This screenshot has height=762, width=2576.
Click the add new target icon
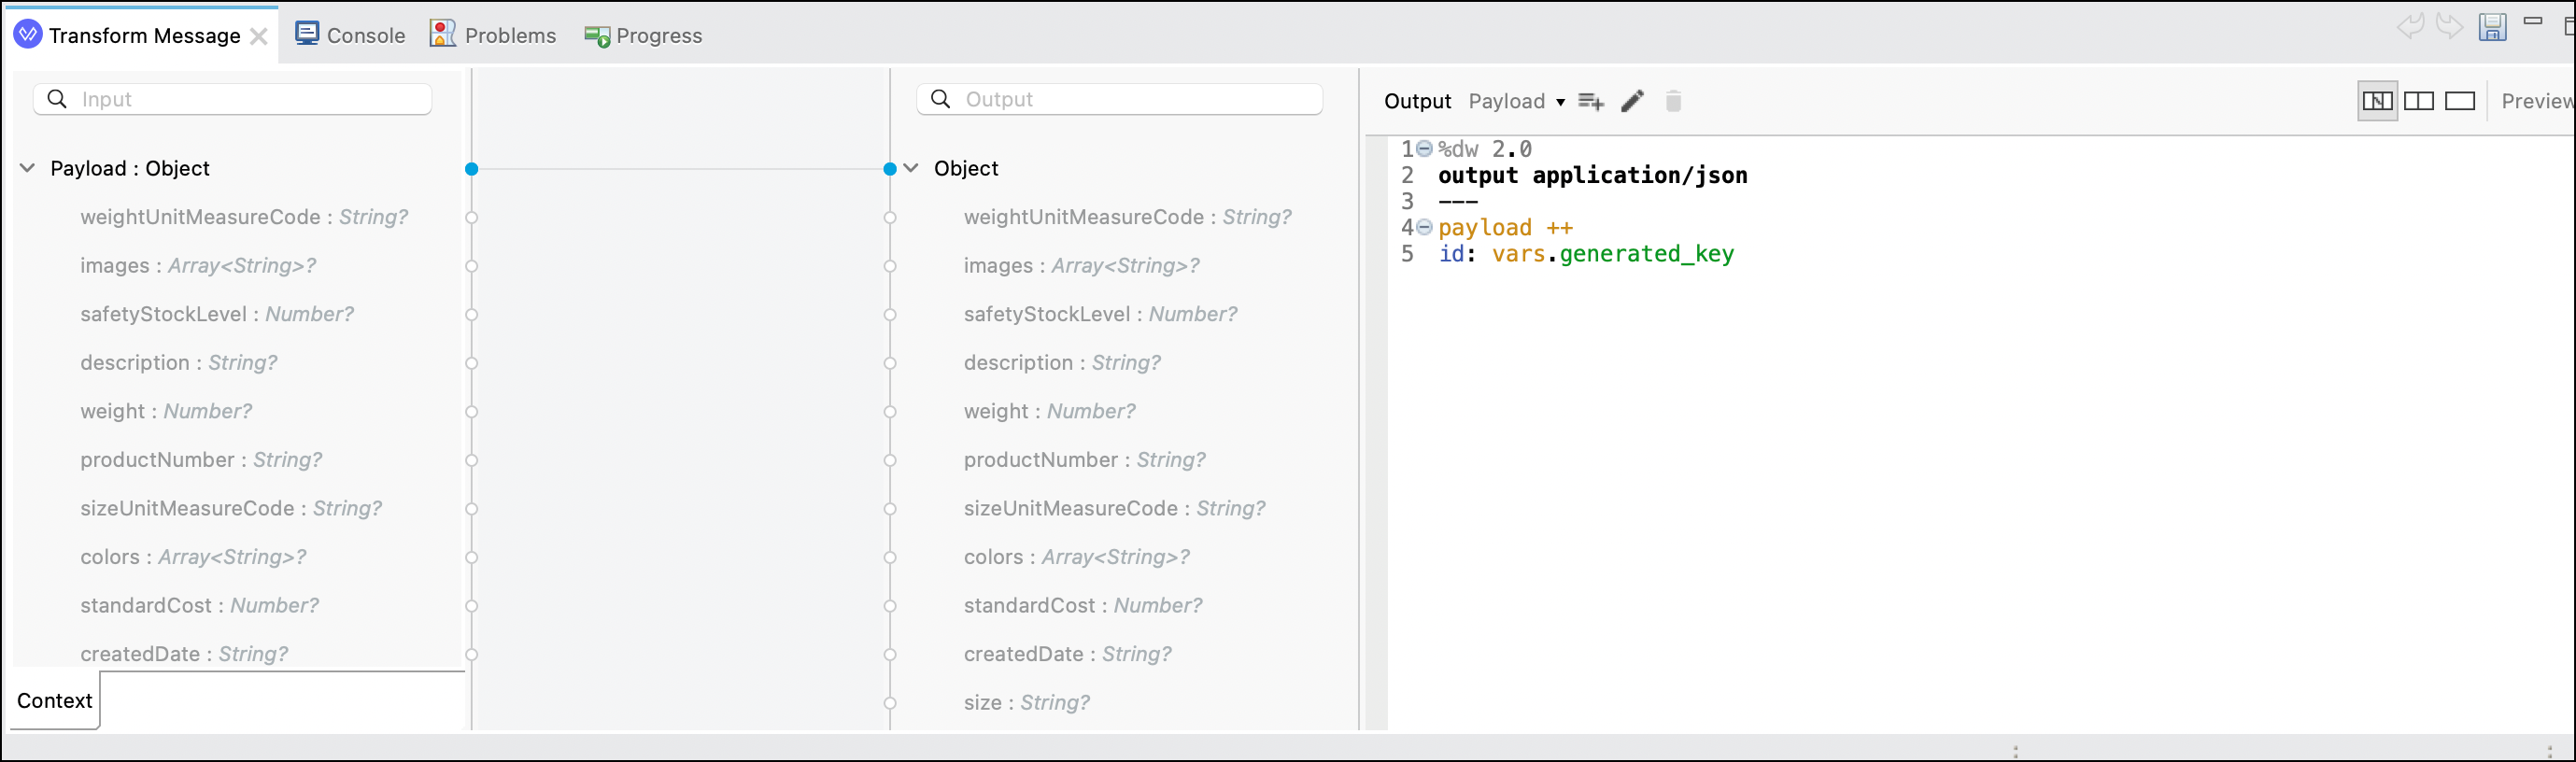[x=1590, y=101]
